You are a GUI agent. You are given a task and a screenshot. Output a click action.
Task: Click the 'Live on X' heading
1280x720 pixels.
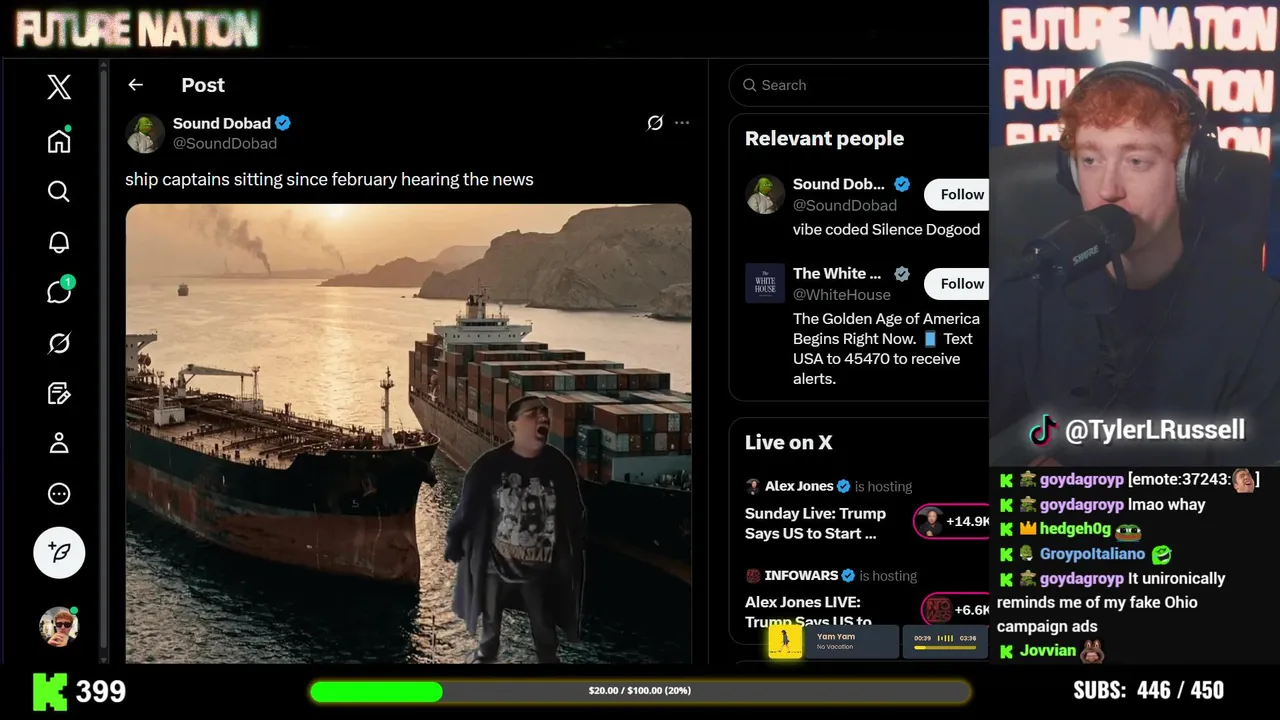(788, 442)
